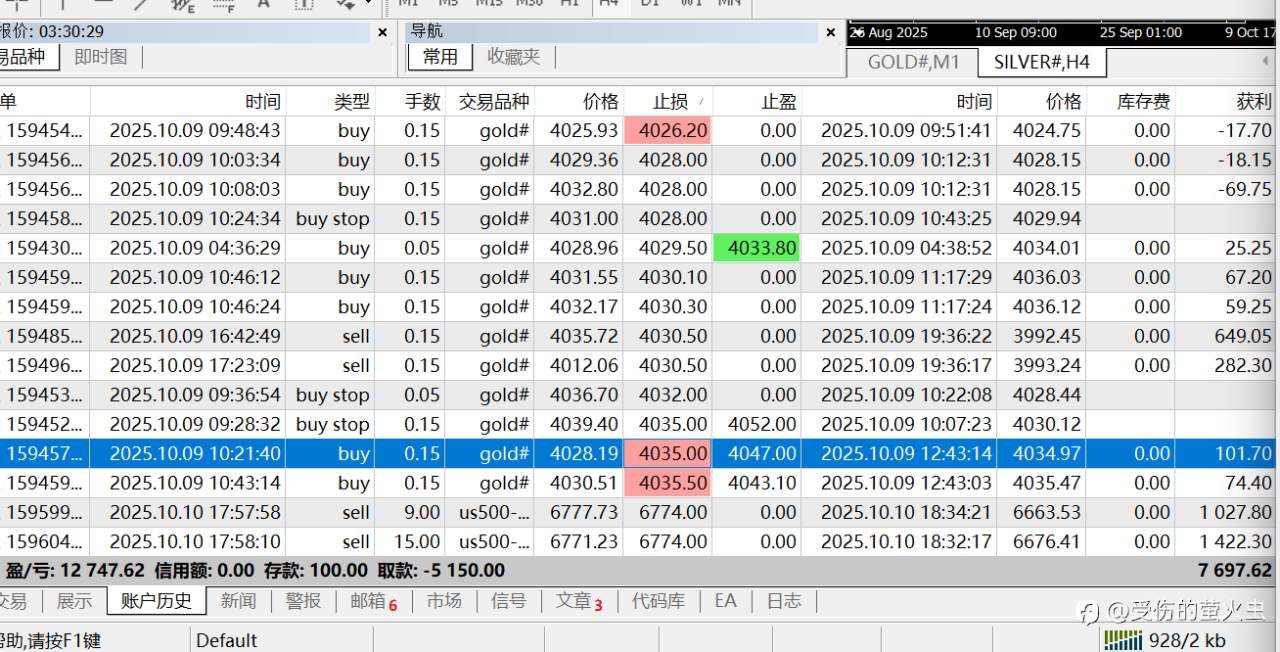Open the arrows tool dropdown arrow
This screenshot has width=1280, height=652.
point(368,7)
